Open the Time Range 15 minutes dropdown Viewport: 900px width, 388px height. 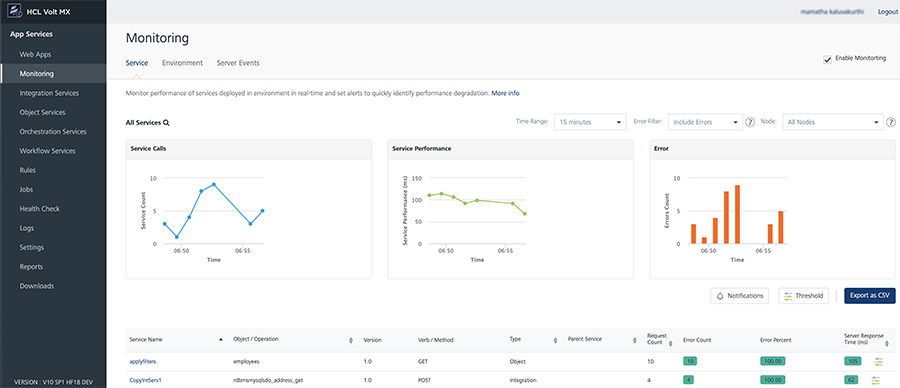point(589,122)
